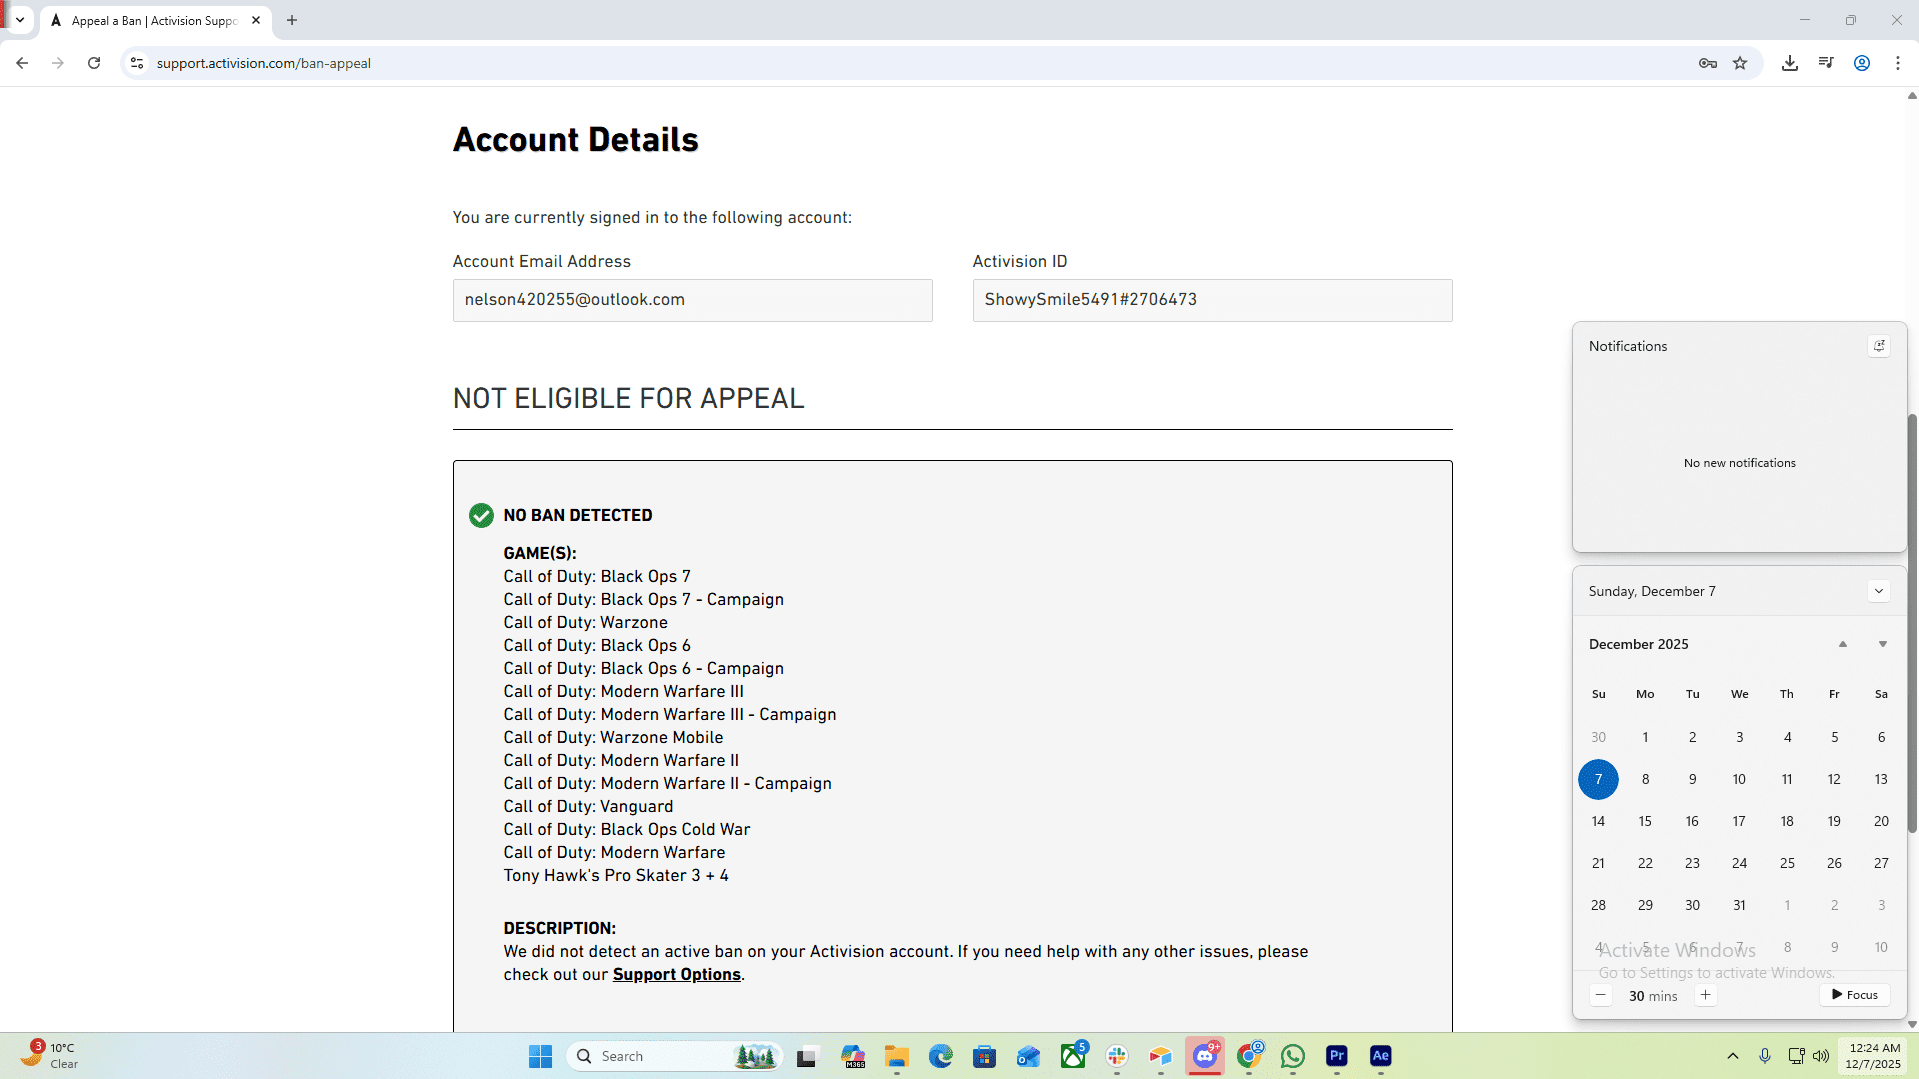Click the browser forward arrow
Screen dimensions: 1919x1079
point(58,63)
